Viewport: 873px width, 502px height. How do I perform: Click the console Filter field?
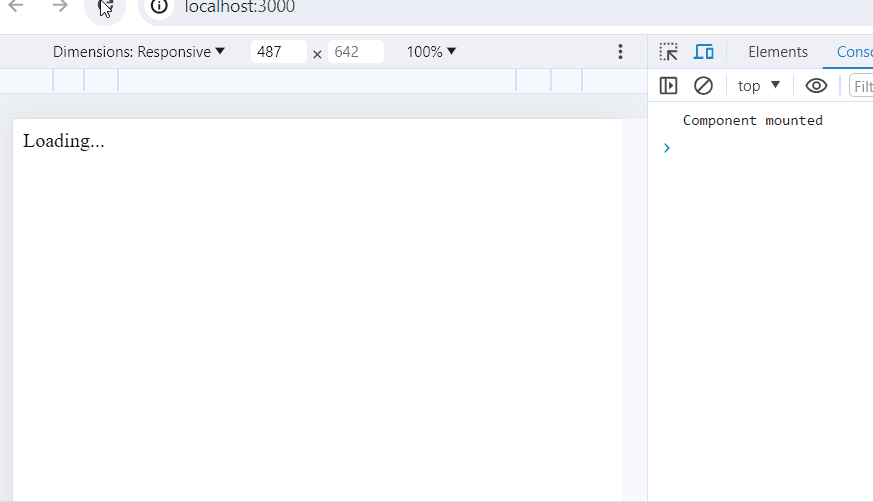(862, 86)
